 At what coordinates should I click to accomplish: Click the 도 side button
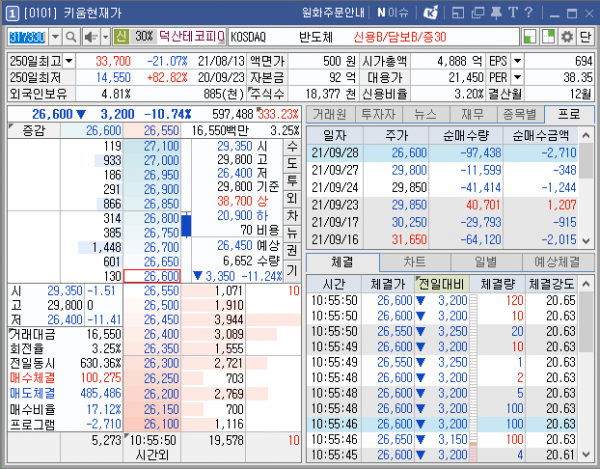tap(292, 164)
